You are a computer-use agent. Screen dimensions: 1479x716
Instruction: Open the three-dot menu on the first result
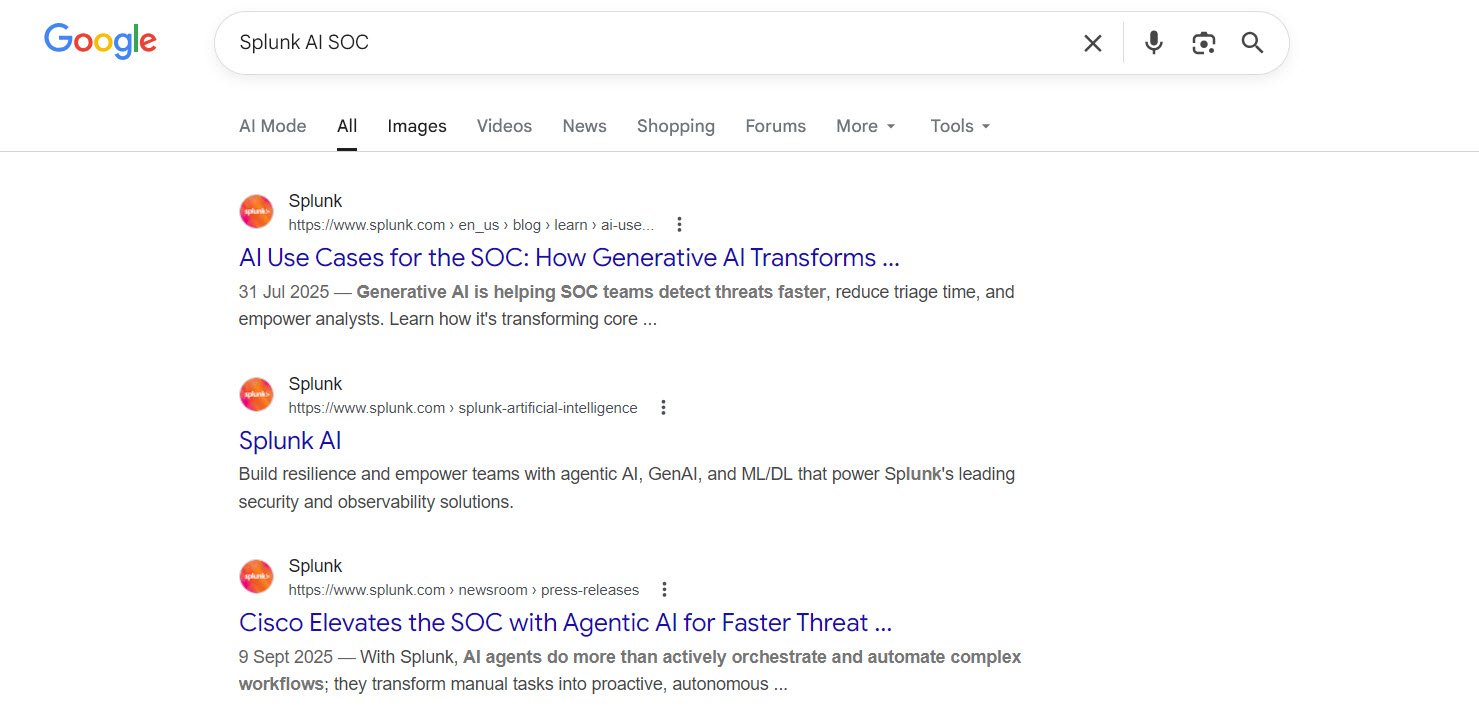coord(679,224)
